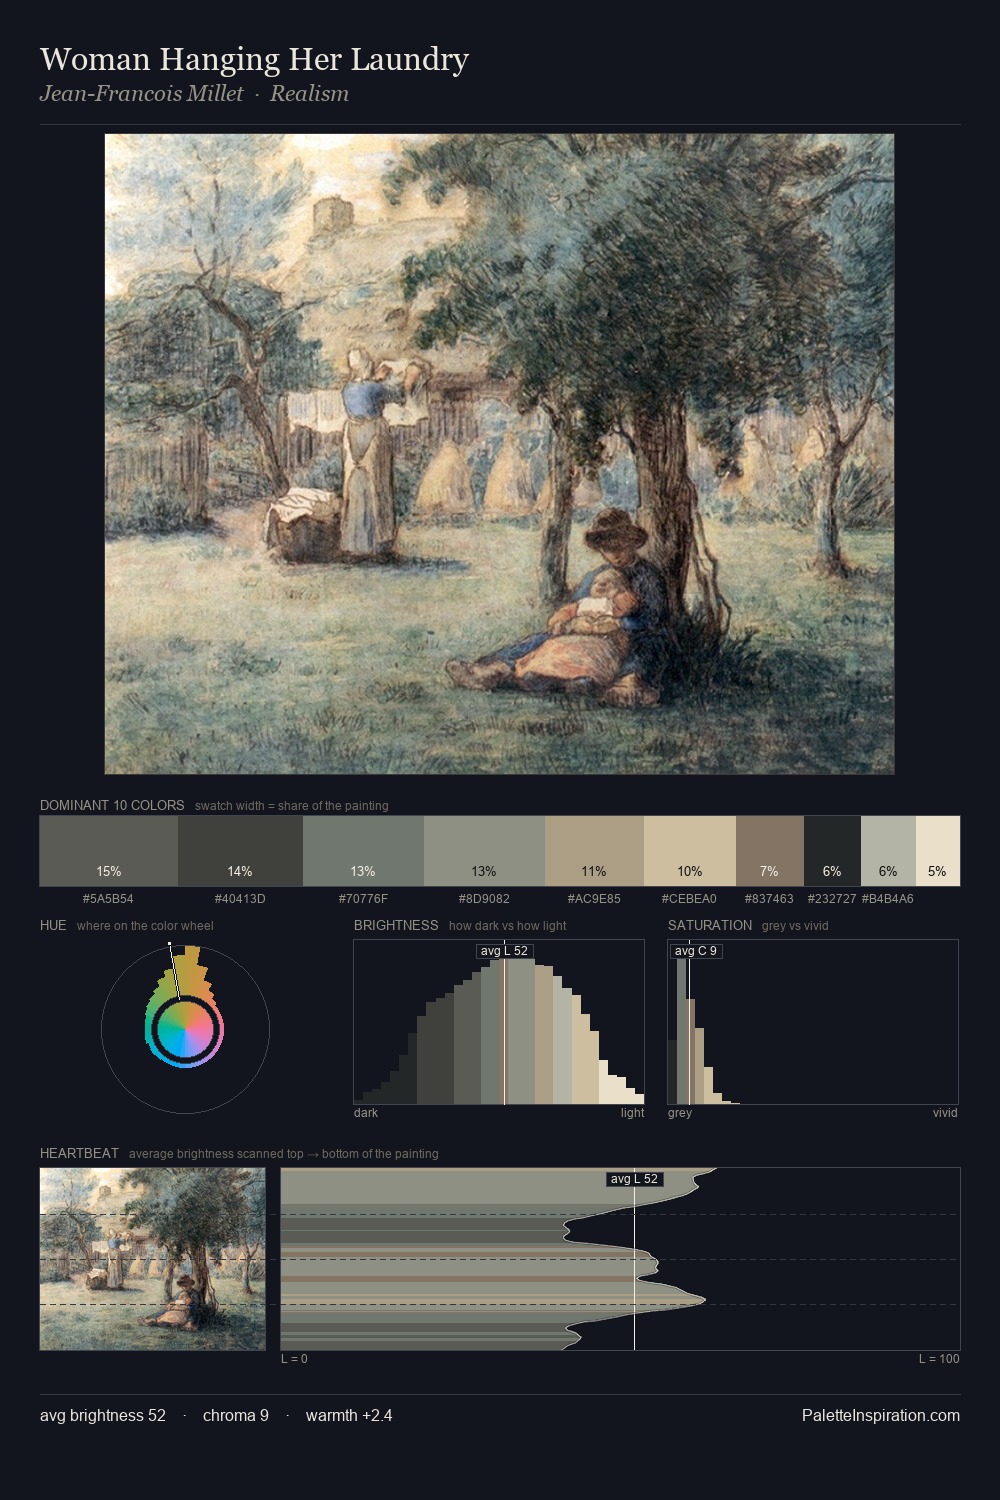
Task: Click the cream swatch showing 5%
Action: click(938, 851)
